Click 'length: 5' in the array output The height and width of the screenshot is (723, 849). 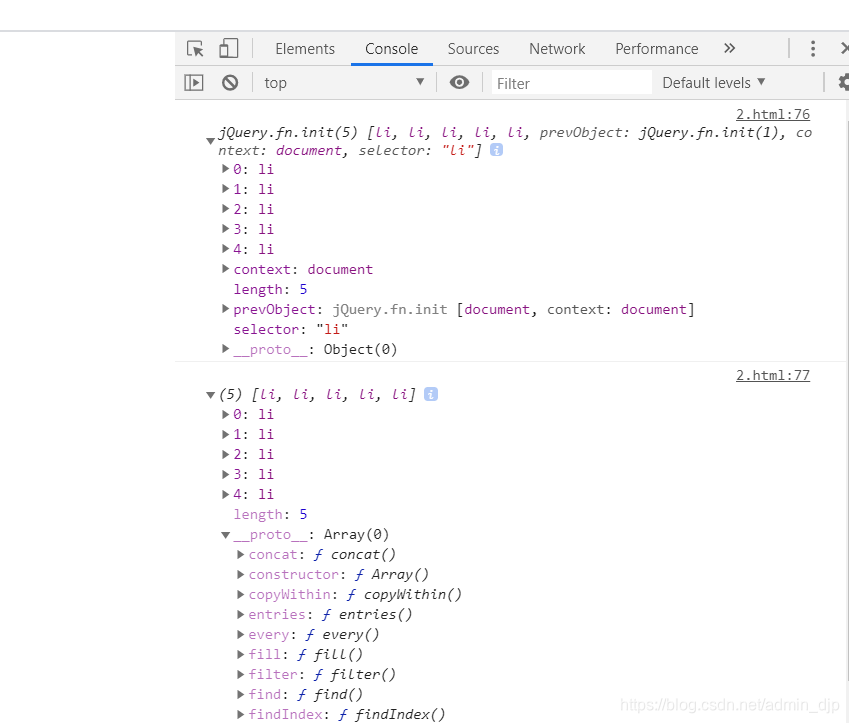click(x=270, y=514)
